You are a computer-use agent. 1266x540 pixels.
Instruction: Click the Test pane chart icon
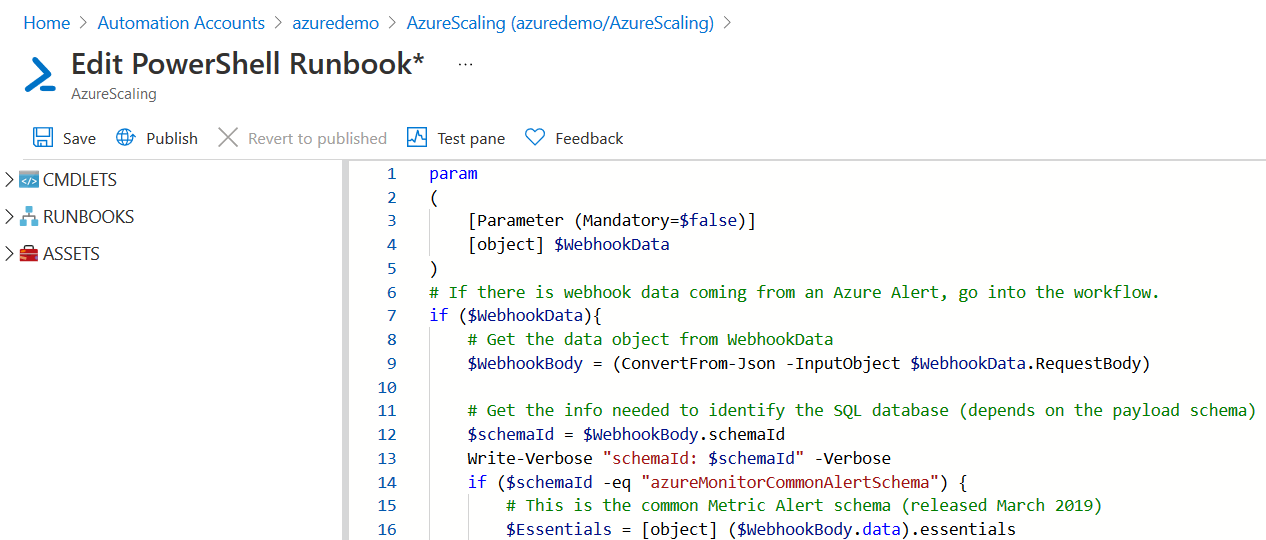[417, 138]
